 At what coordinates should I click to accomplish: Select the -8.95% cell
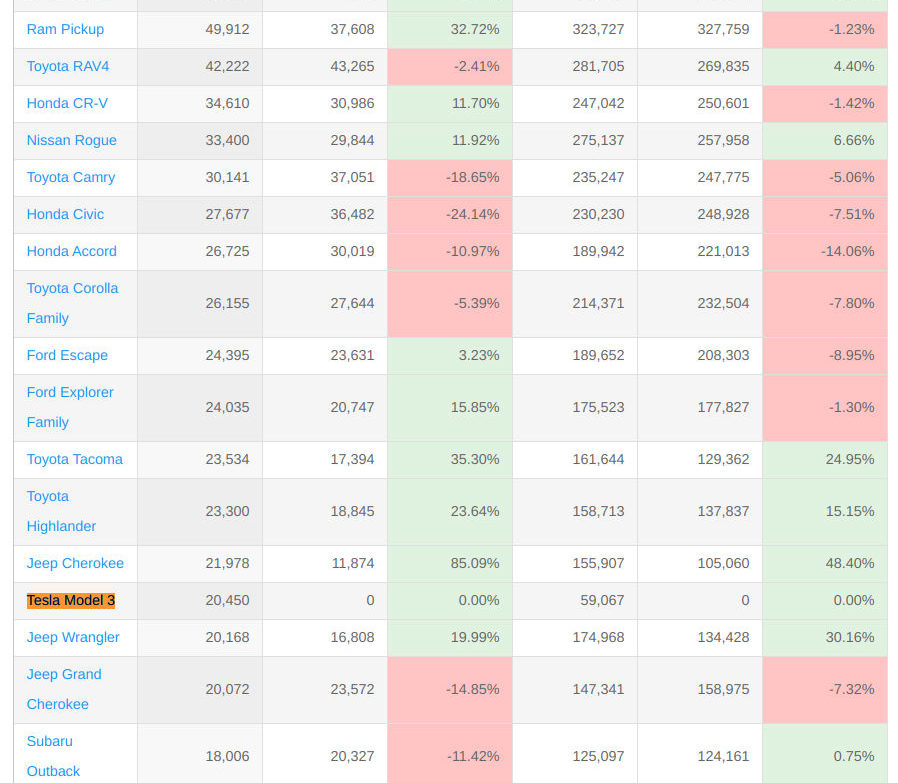click(825, 356)
